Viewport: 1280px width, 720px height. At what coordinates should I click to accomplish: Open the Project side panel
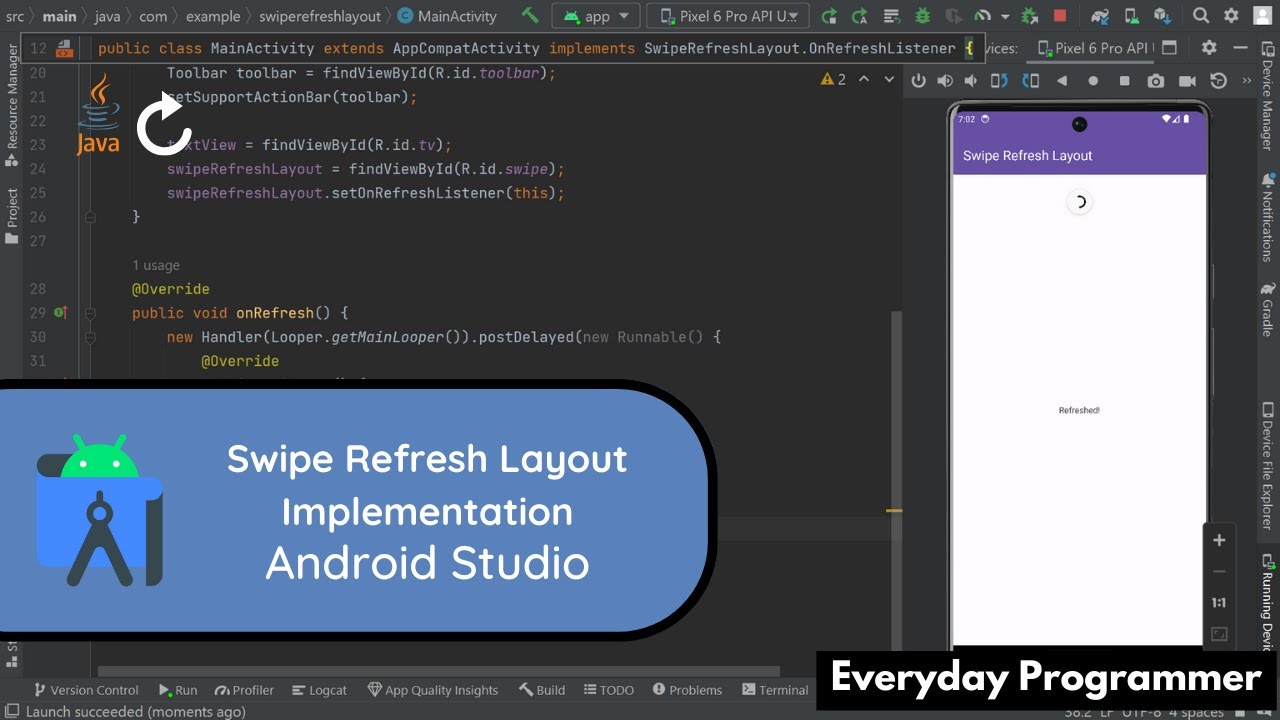click(x=12, y=216)
